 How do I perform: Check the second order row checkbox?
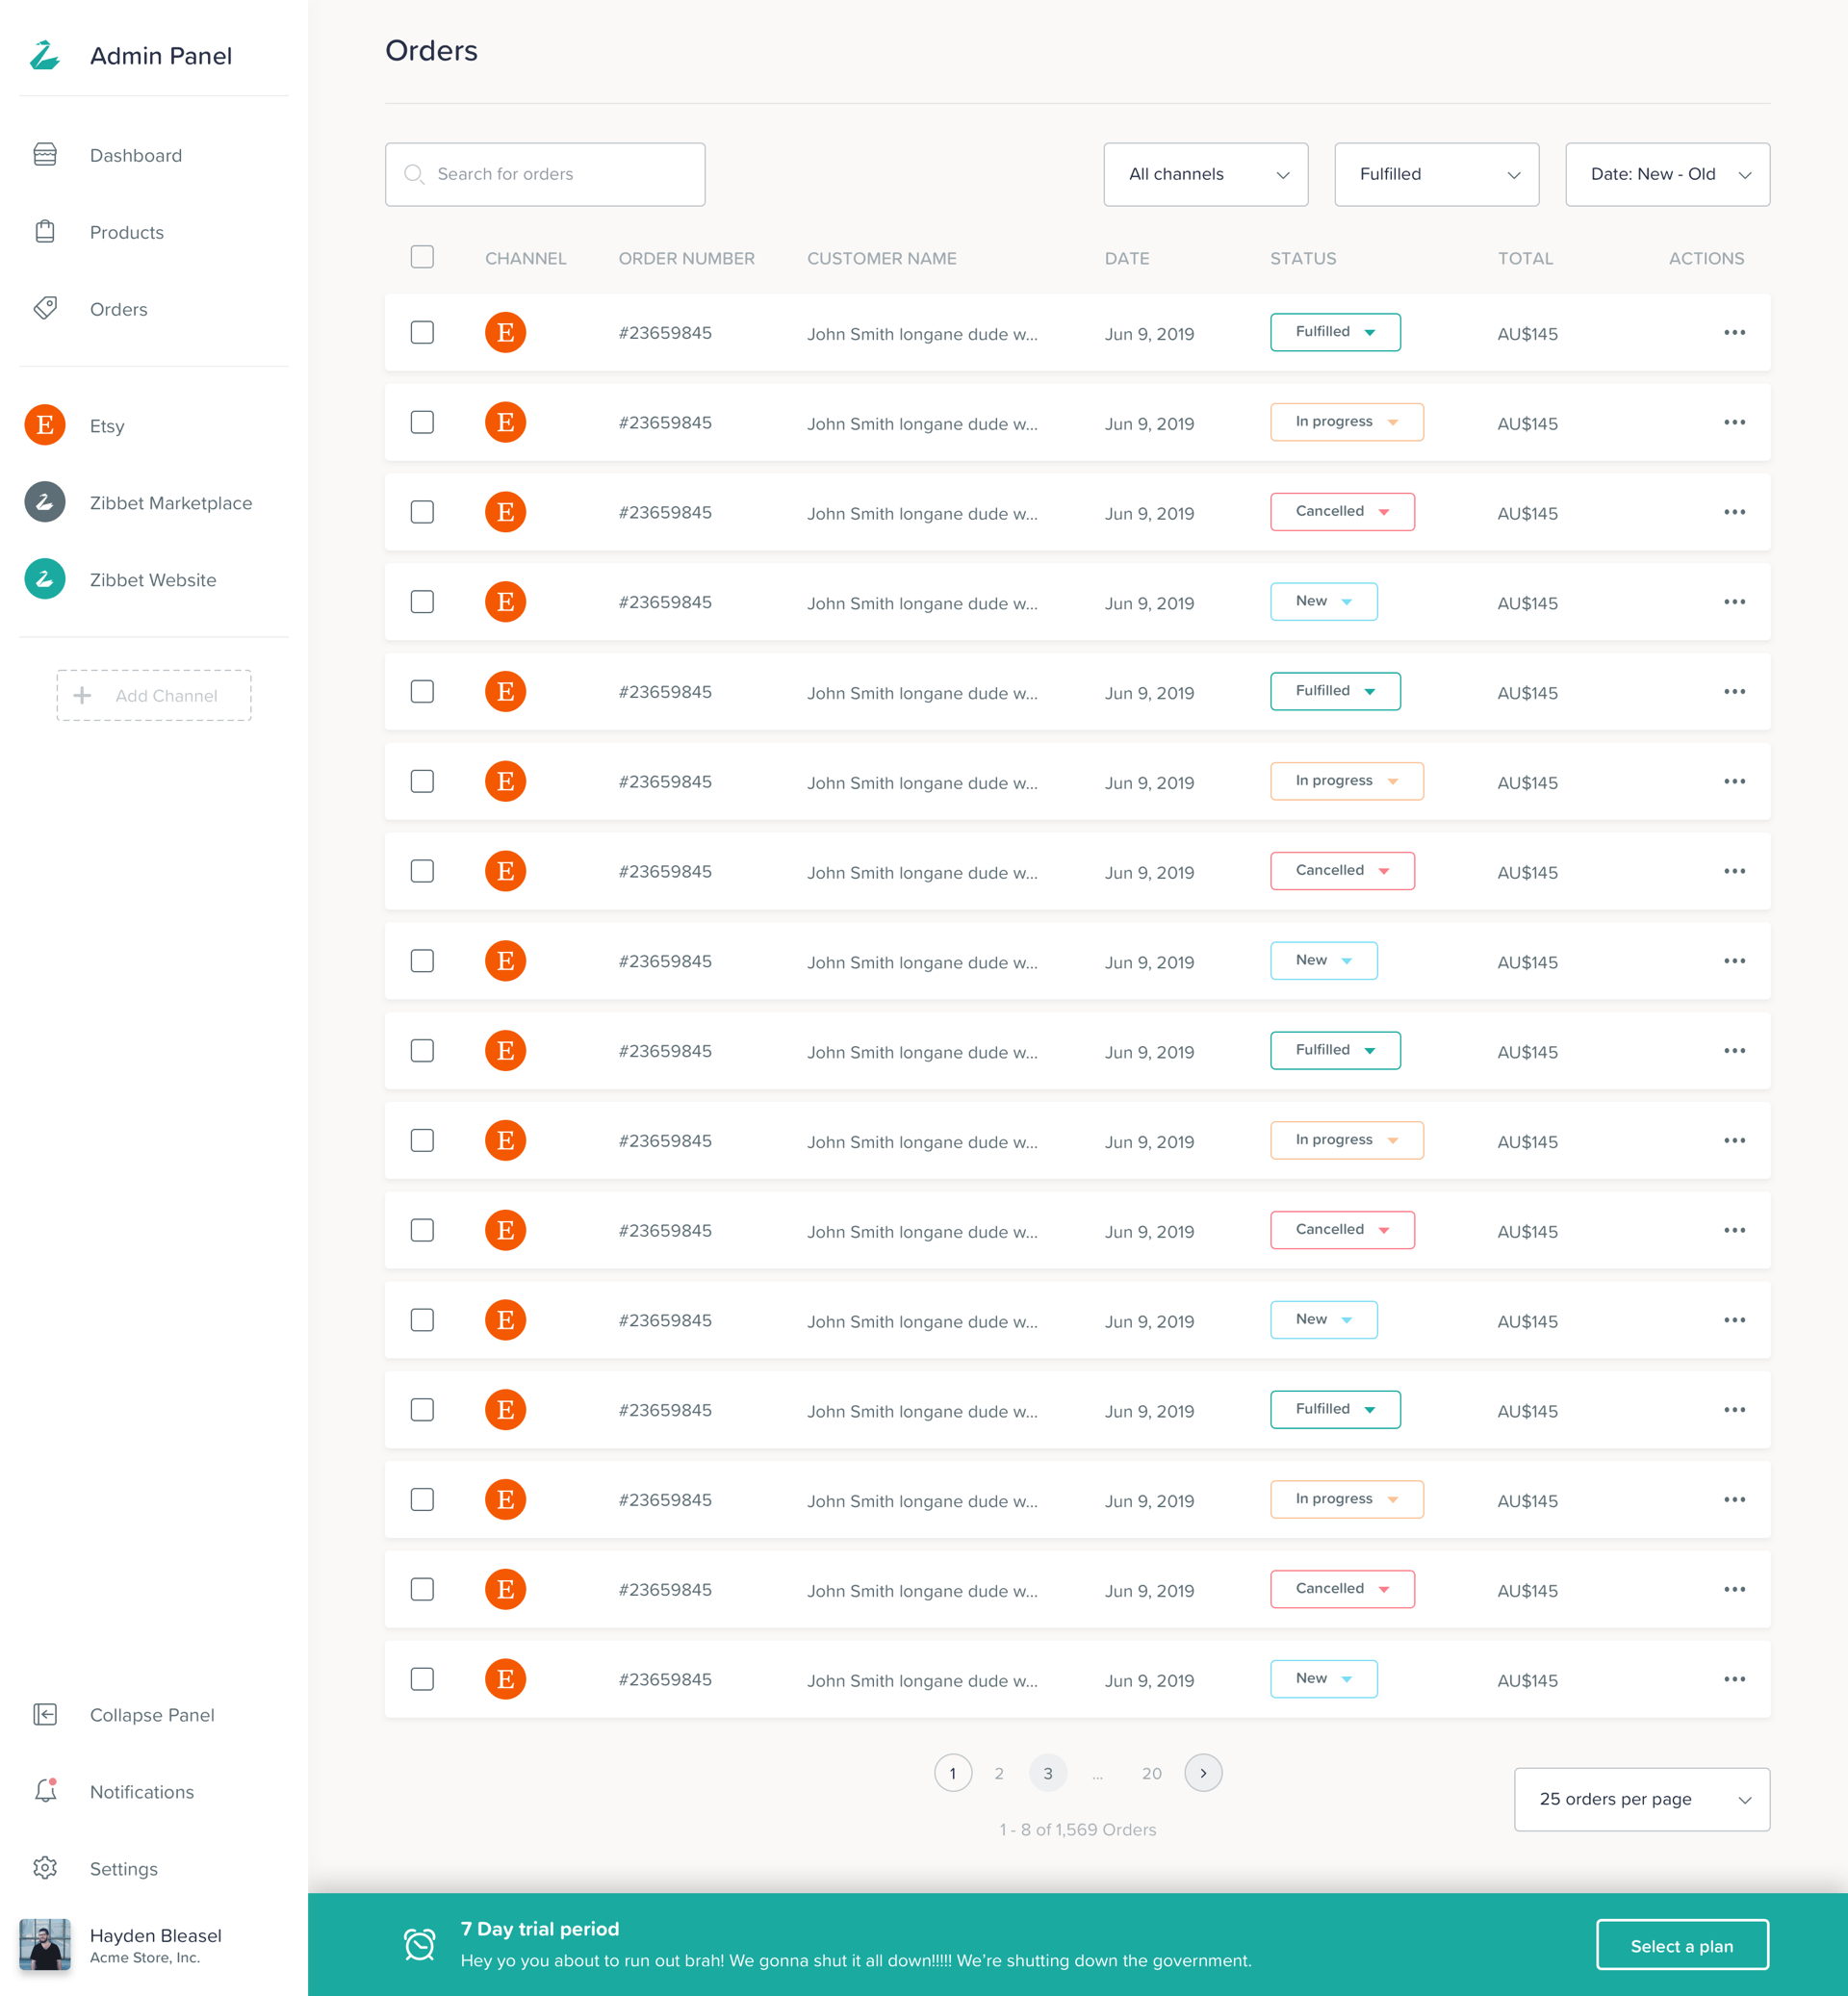point(422,422)
